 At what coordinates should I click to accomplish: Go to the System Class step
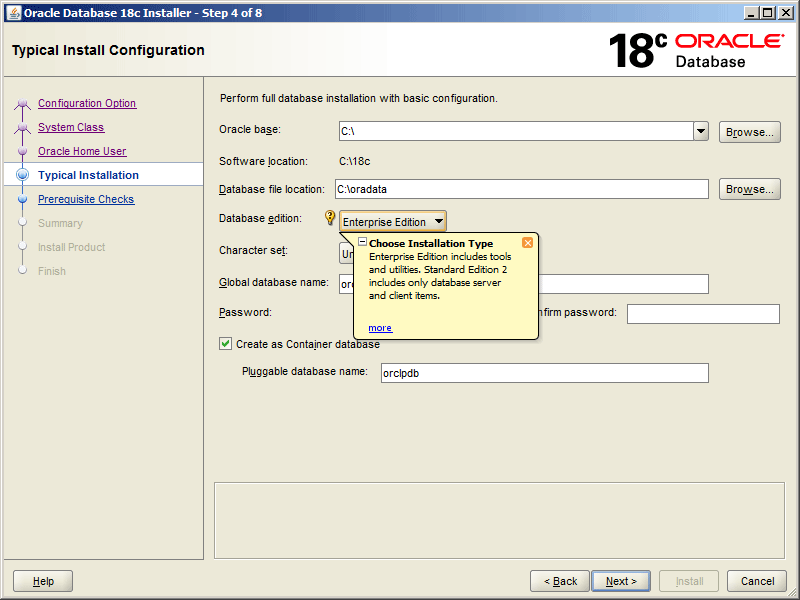[71, 127]
